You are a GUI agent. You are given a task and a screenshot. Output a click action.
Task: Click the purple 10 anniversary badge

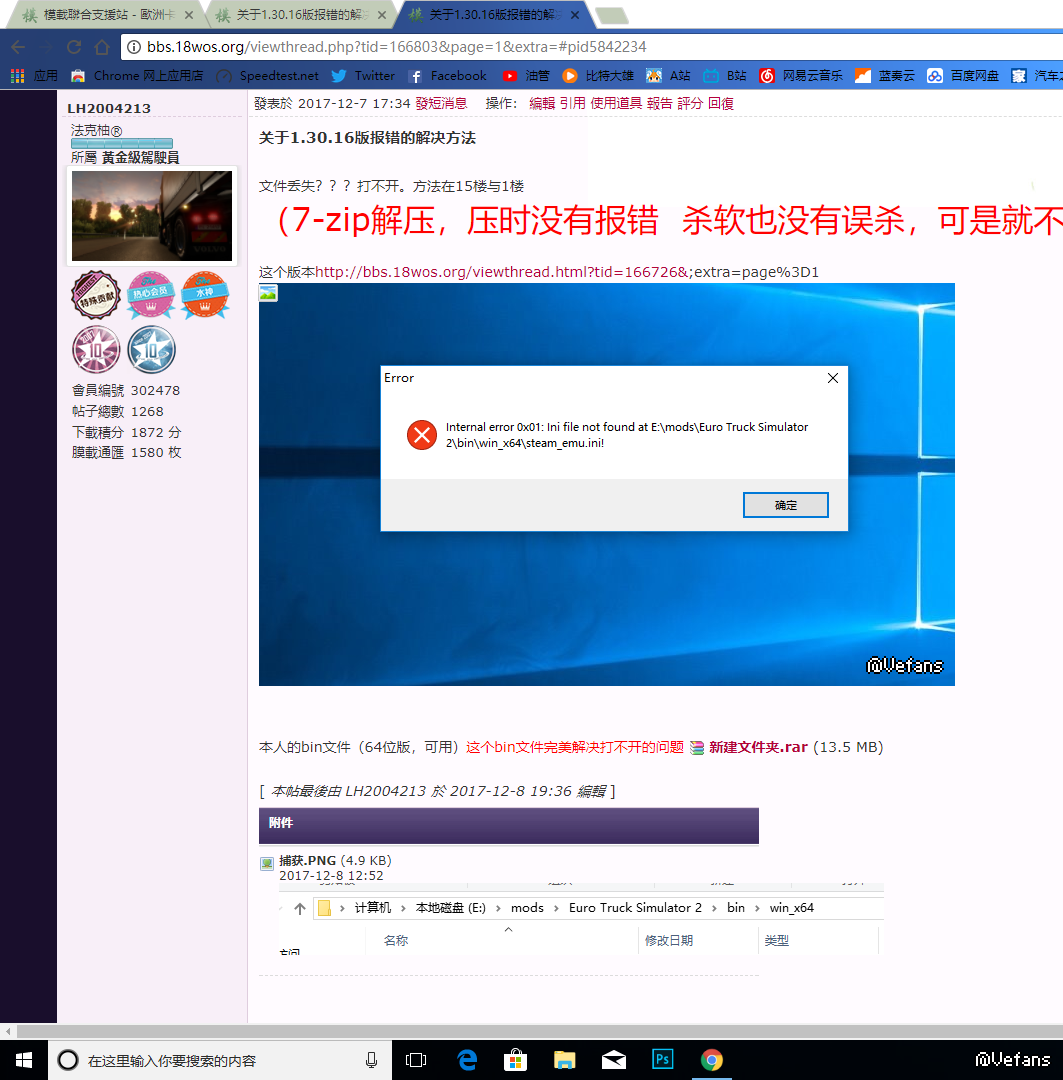(96, 349)
